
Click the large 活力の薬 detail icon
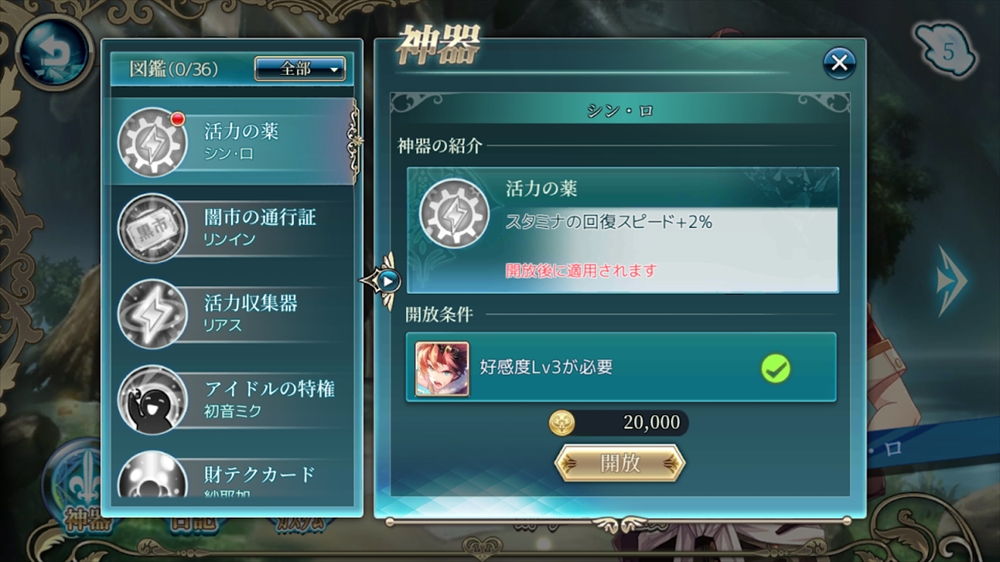453,213
